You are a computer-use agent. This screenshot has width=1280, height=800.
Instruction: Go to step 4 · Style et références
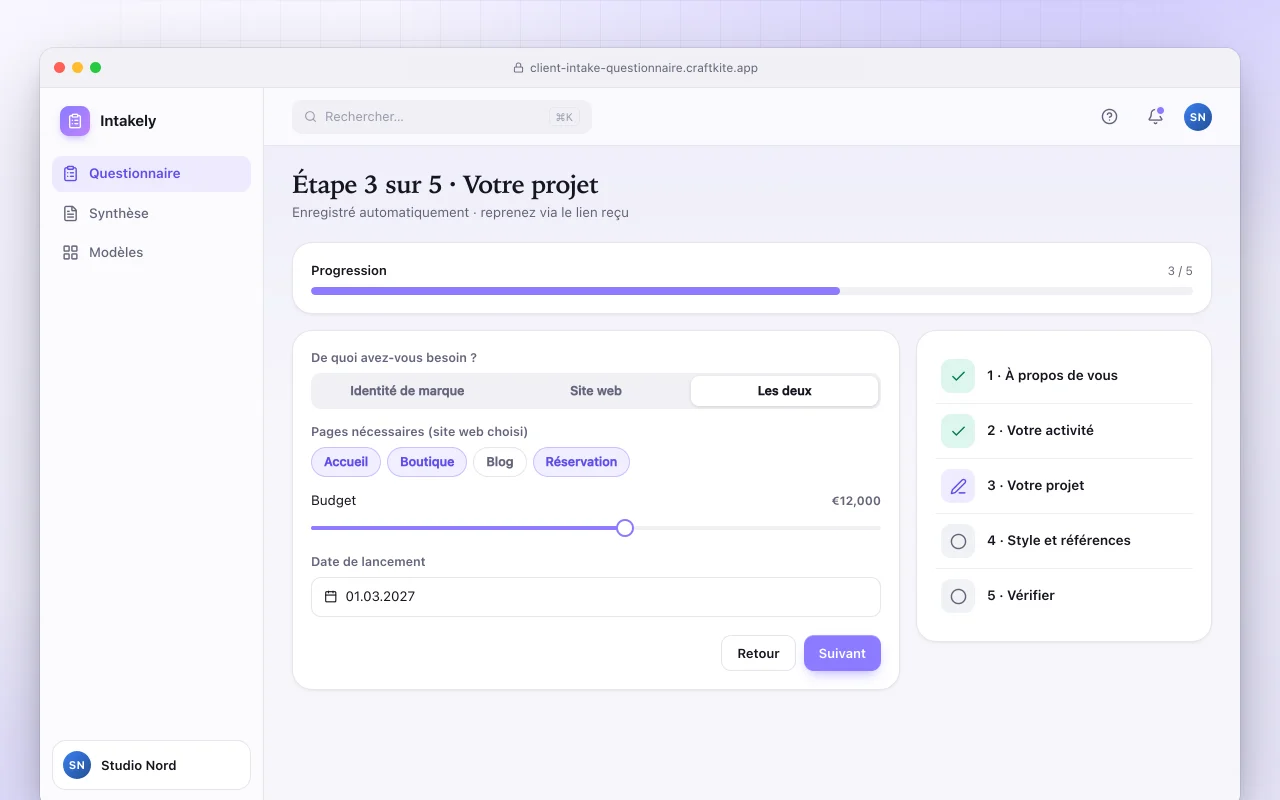click(1064, 541)
